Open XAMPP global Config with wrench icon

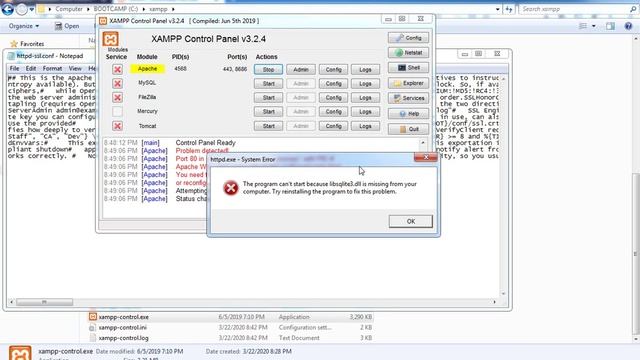tap(409, 38)
